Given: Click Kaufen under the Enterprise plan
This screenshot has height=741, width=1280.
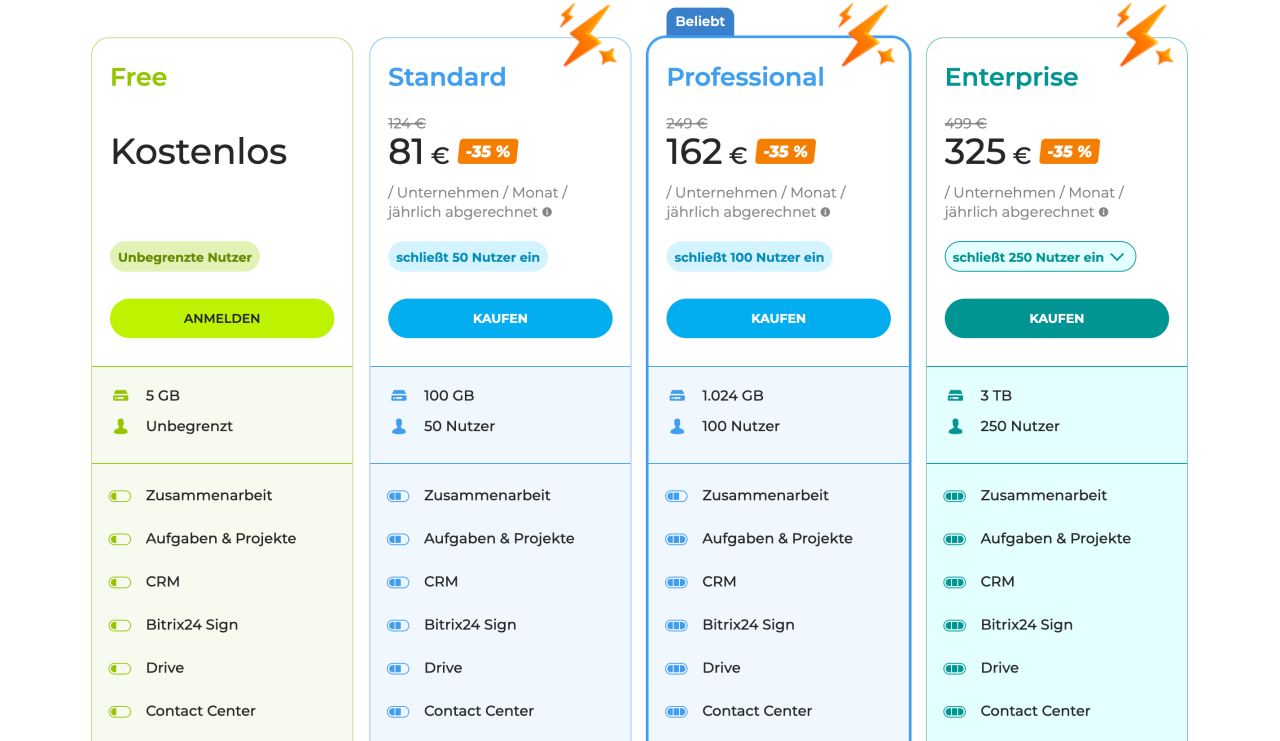Looking at the screenshot, I should click(x=1056, y=318).
